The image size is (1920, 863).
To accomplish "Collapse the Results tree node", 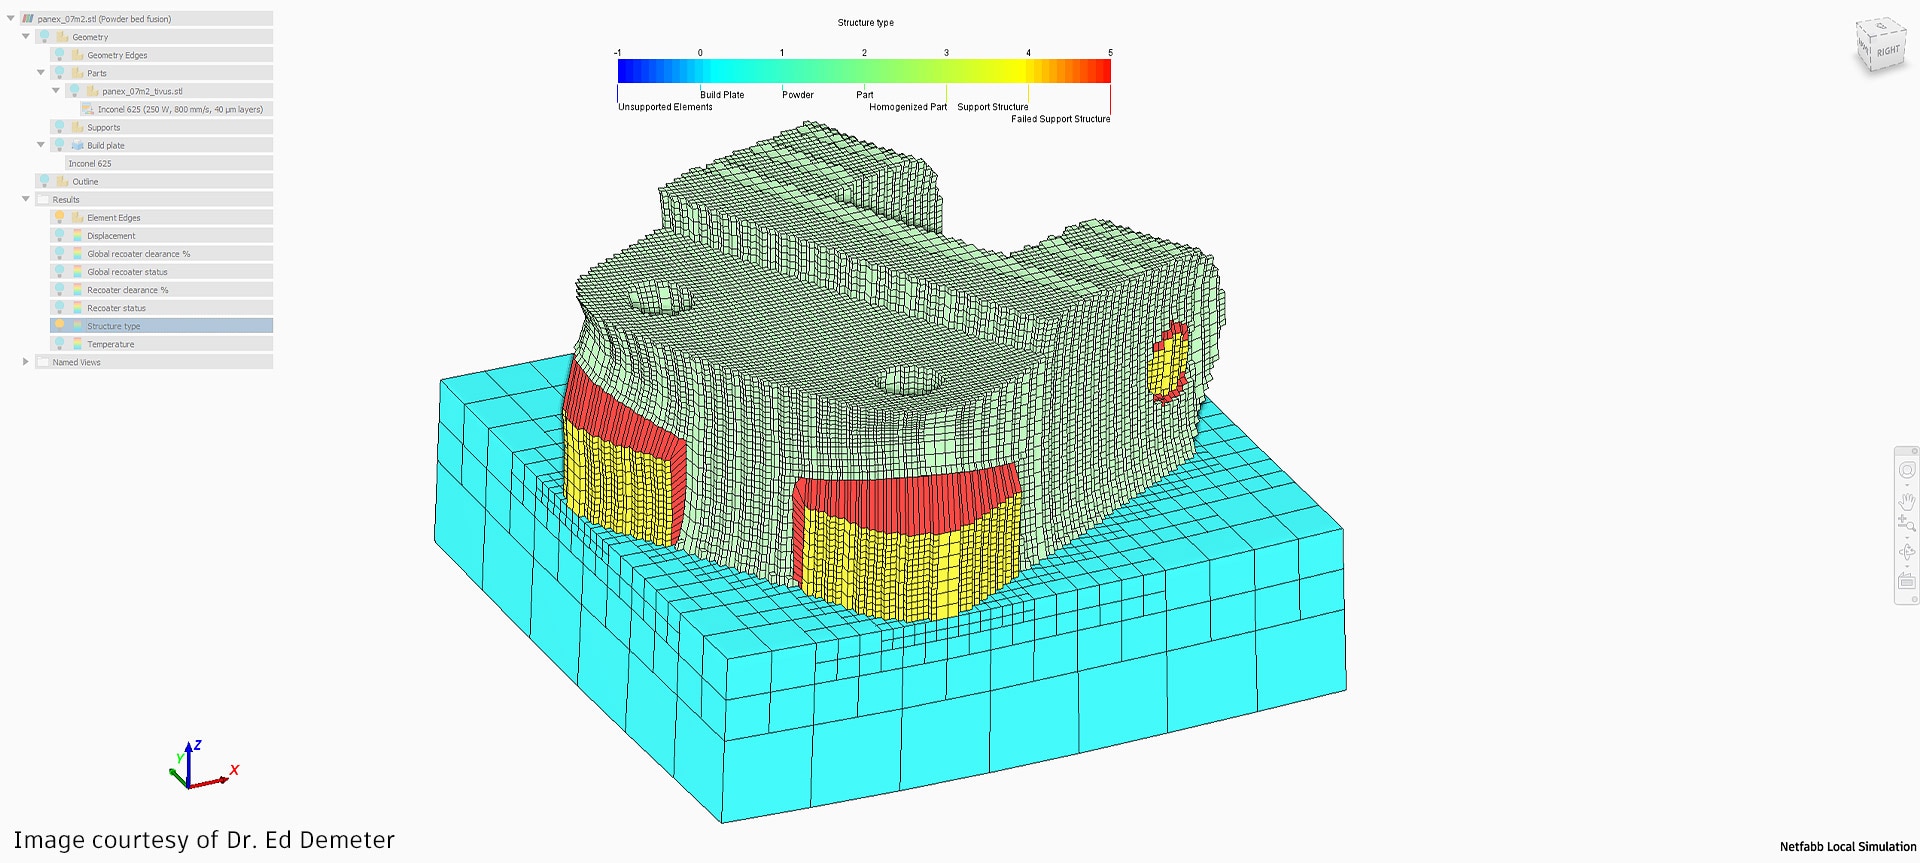I will [26, 199].
